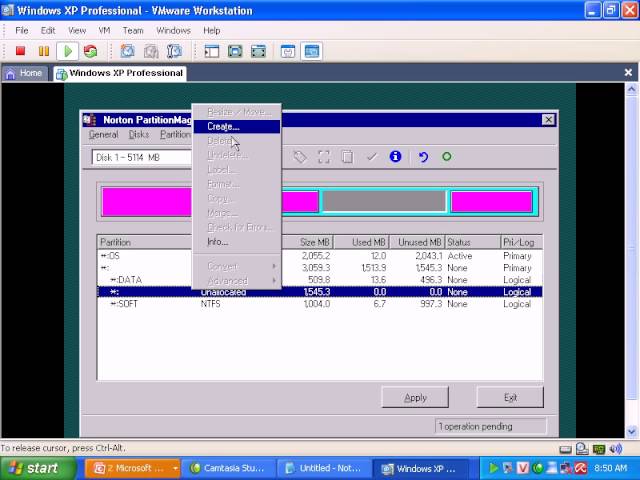Select the extended partition row sized 3,059.3

point(320,268)
